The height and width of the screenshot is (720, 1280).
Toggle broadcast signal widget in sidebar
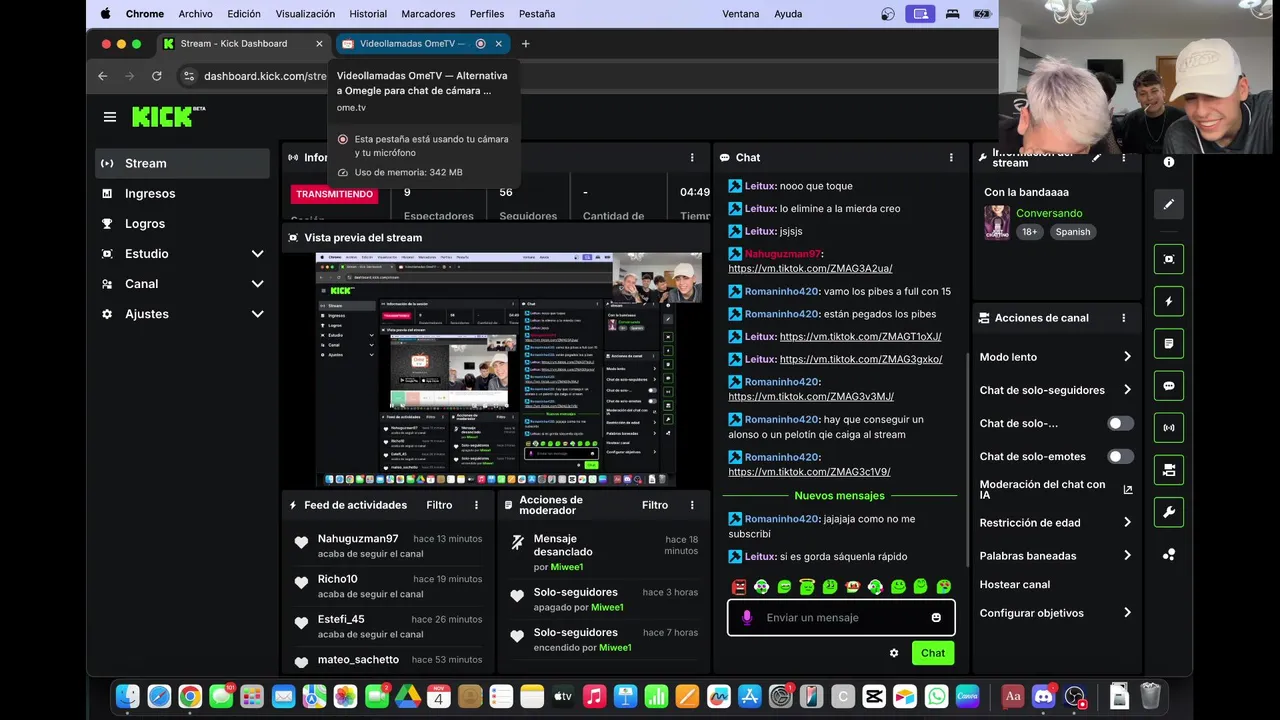(1169, 428)
